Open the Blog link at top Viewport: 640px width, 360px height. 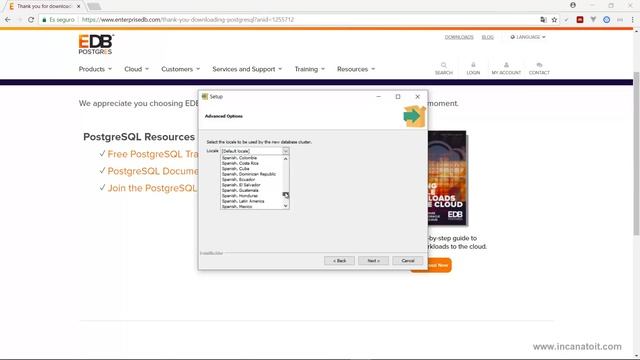487,37
